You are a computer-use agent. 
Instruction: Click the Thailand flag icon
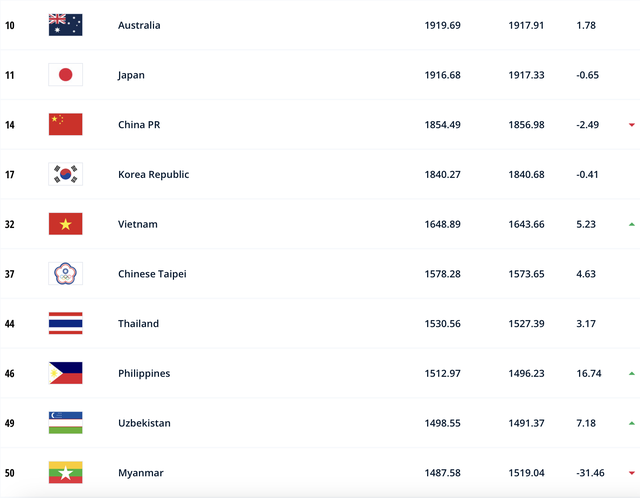(x=65, y=324)
